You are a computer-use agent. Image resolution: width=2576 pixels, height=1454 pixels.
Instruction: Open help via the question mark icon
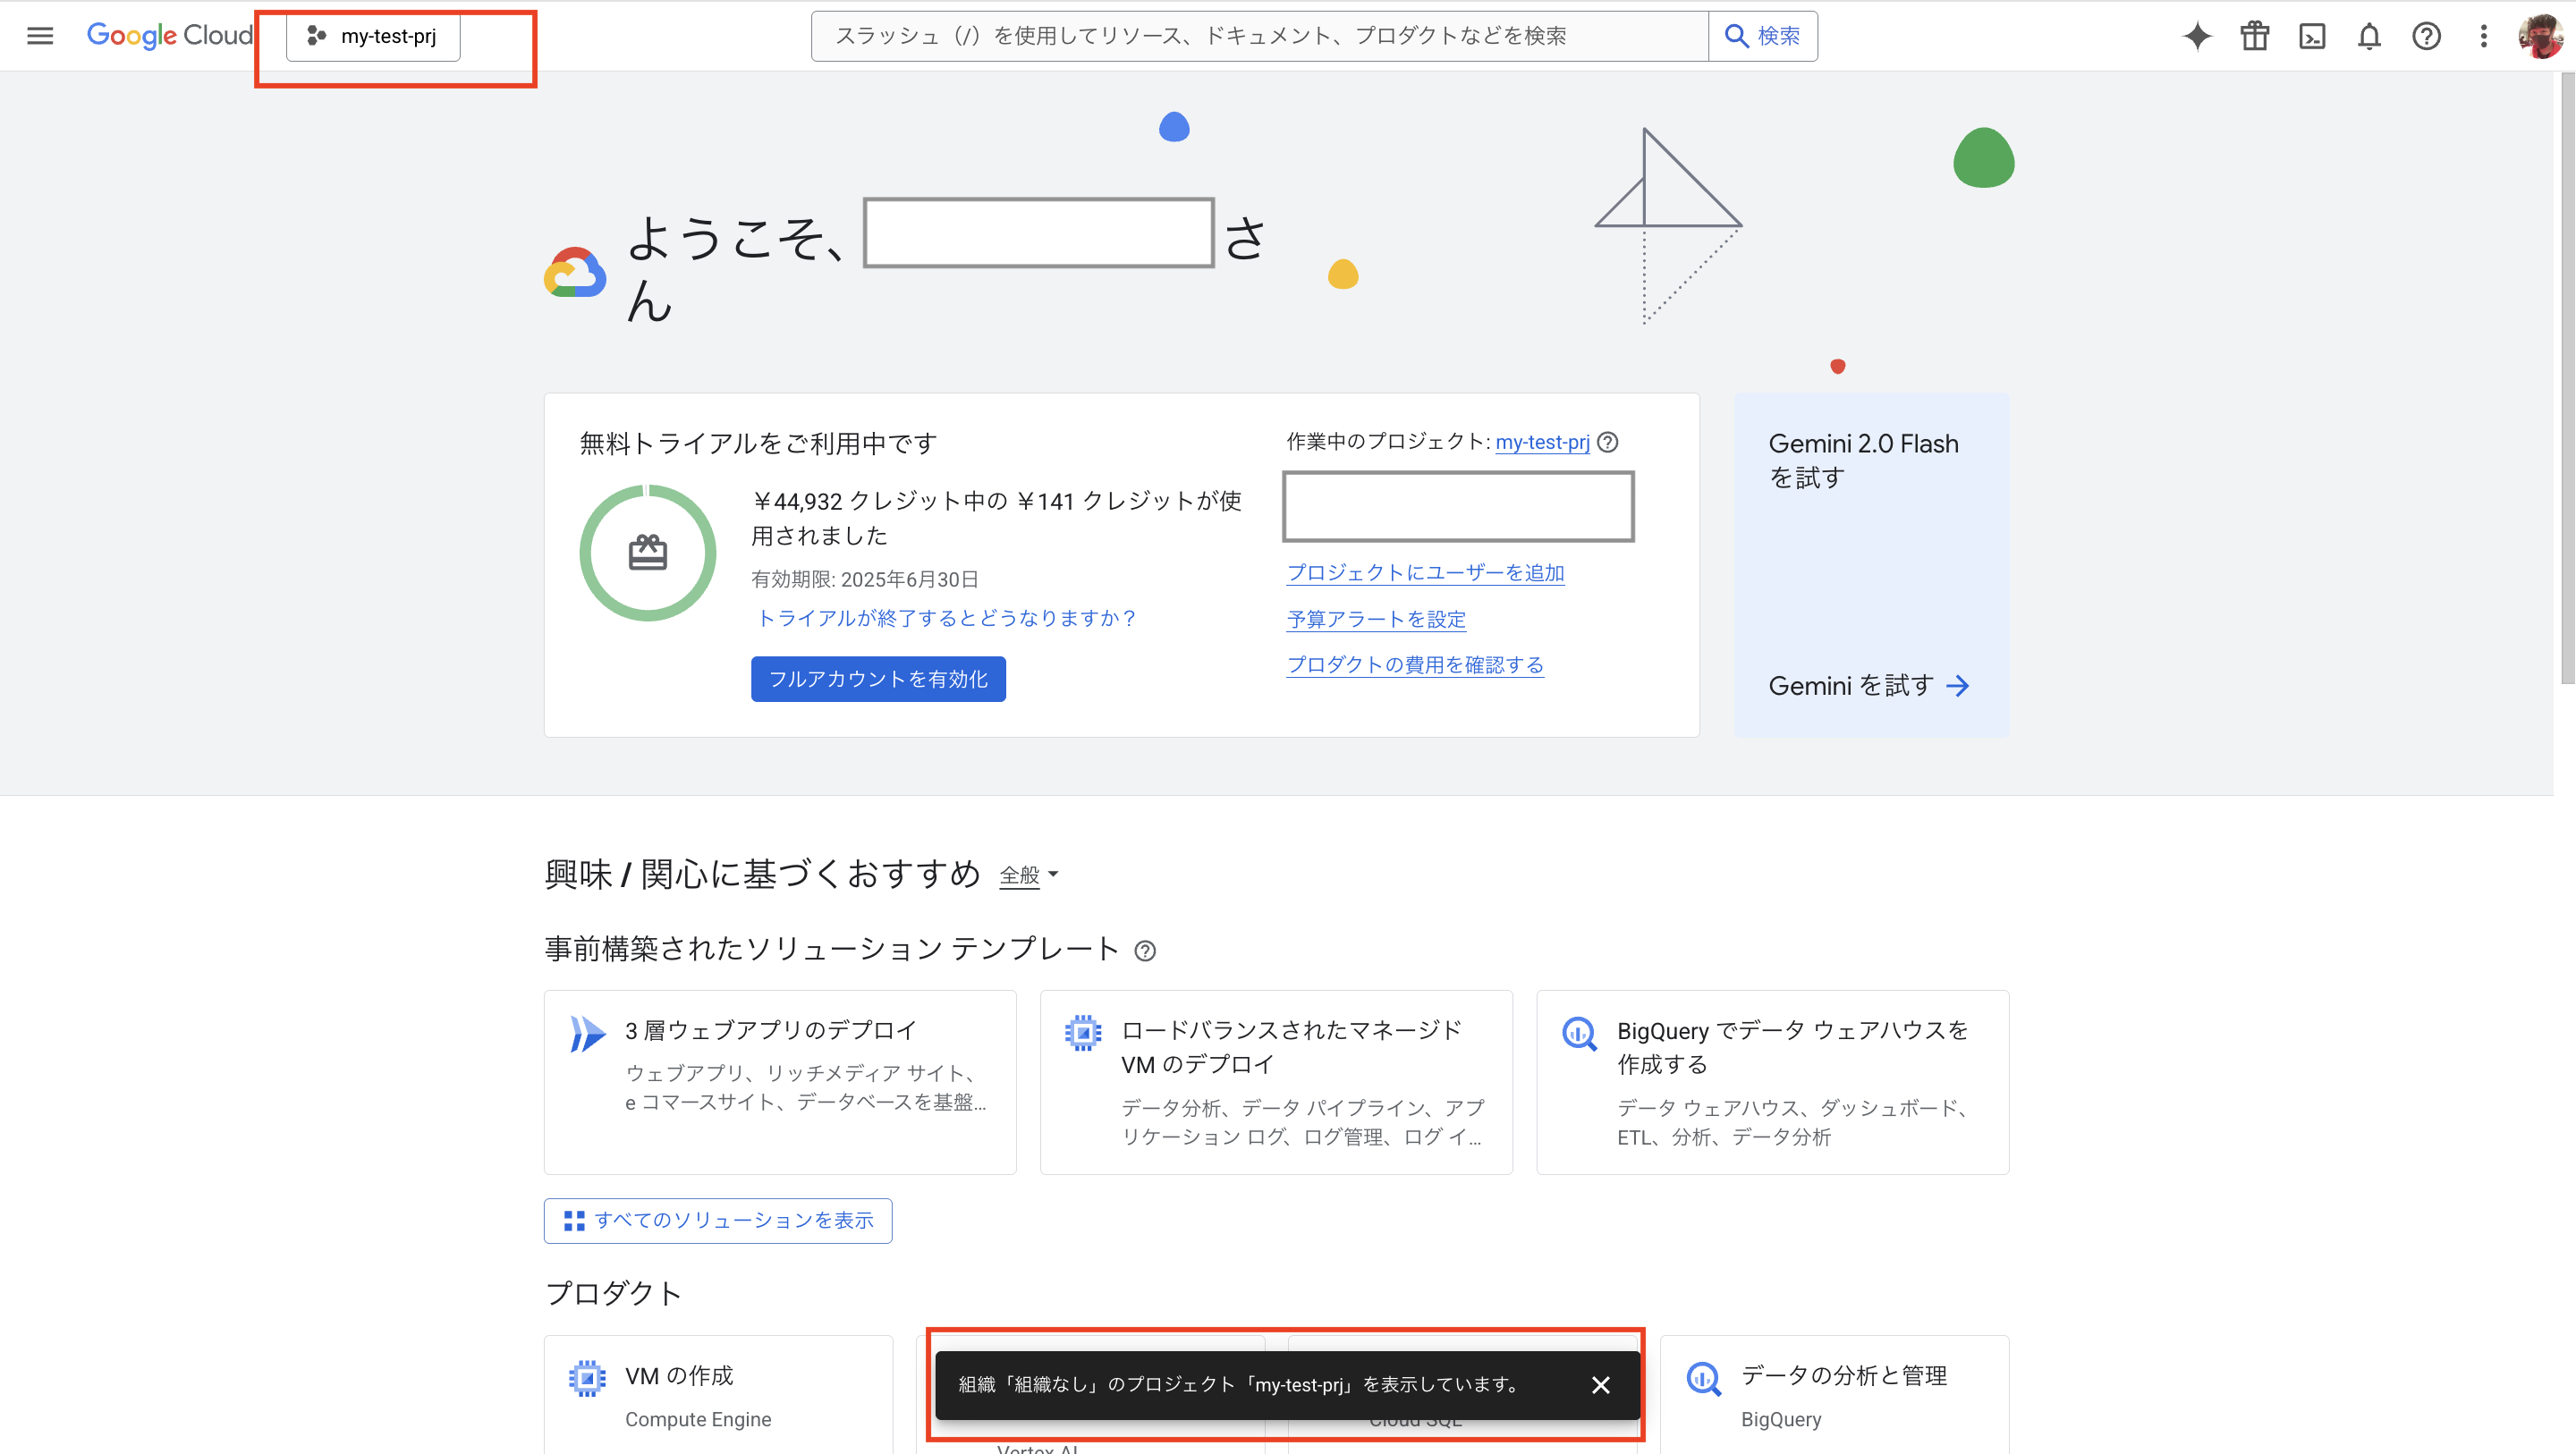(2427, 36)
